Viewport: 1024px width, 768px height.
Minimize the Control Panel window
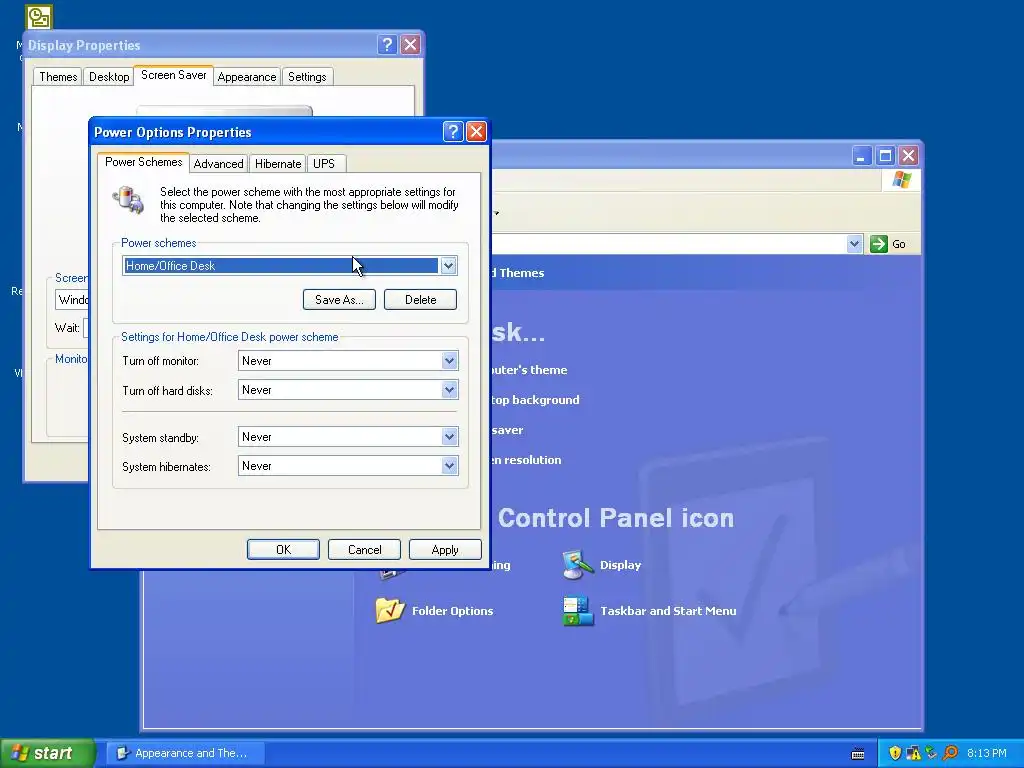tap(862, 155)
